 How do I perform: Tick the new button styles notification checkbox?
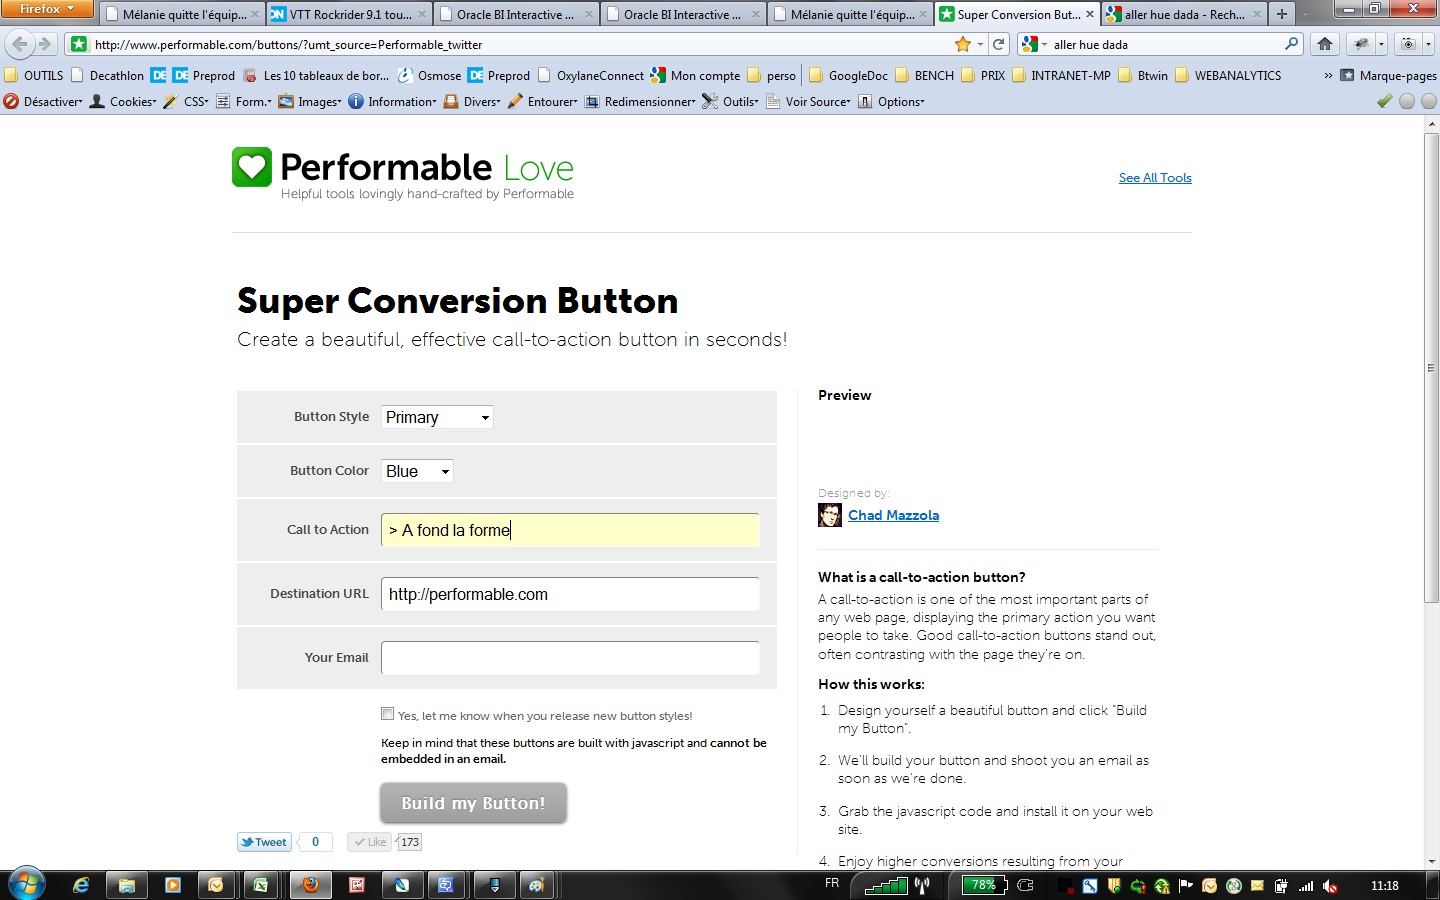(x=387, y=714)
